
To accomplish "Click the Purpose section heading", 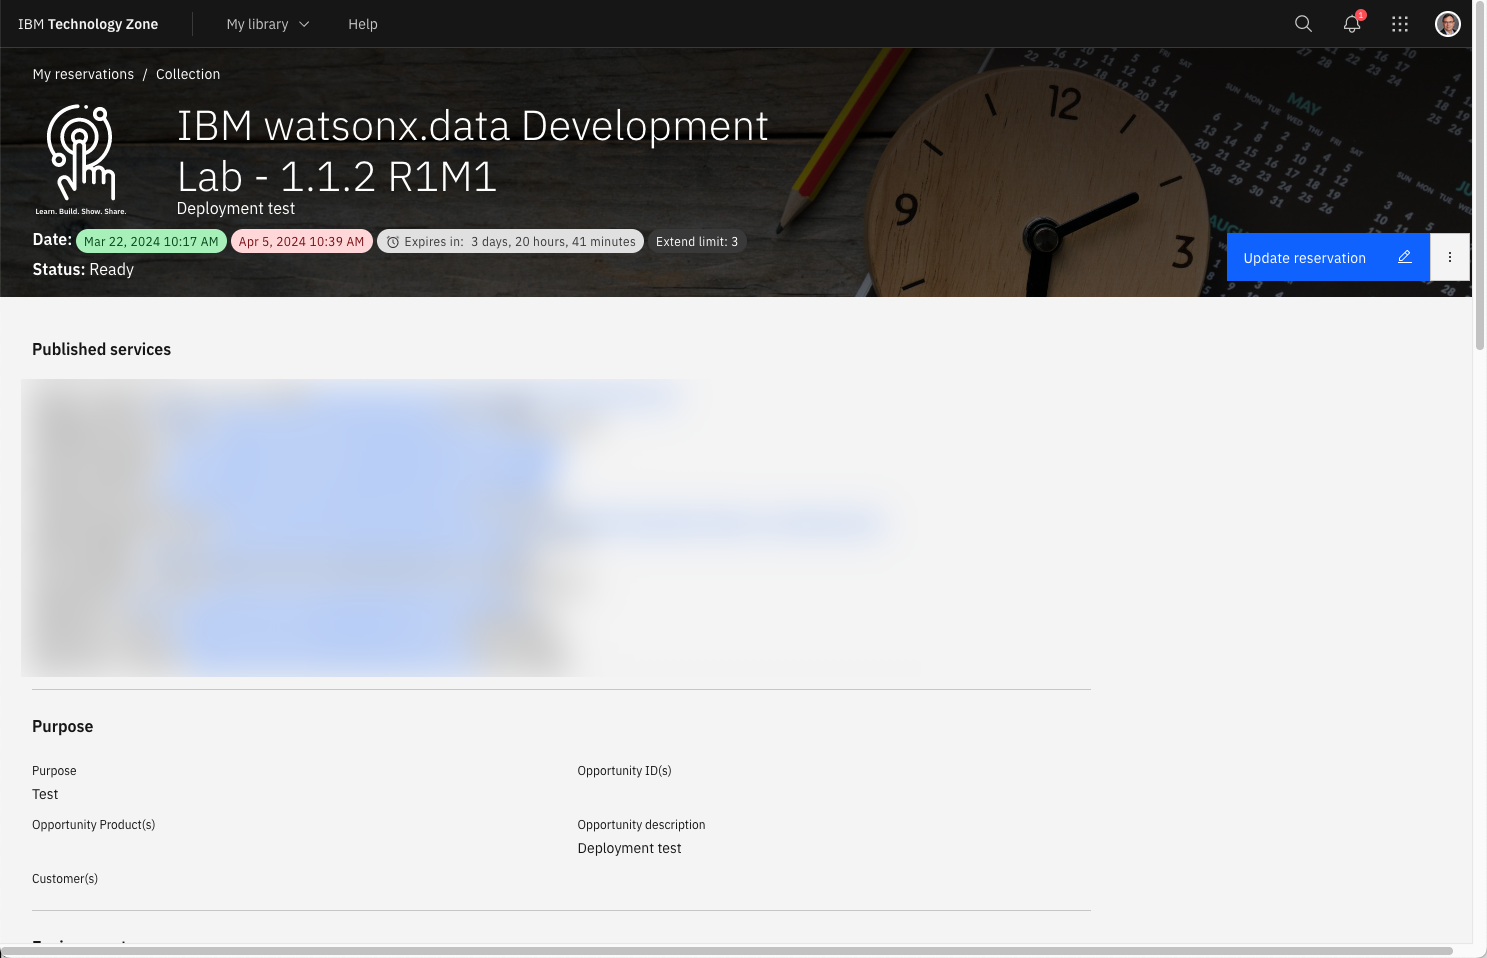I will [62, 726].
